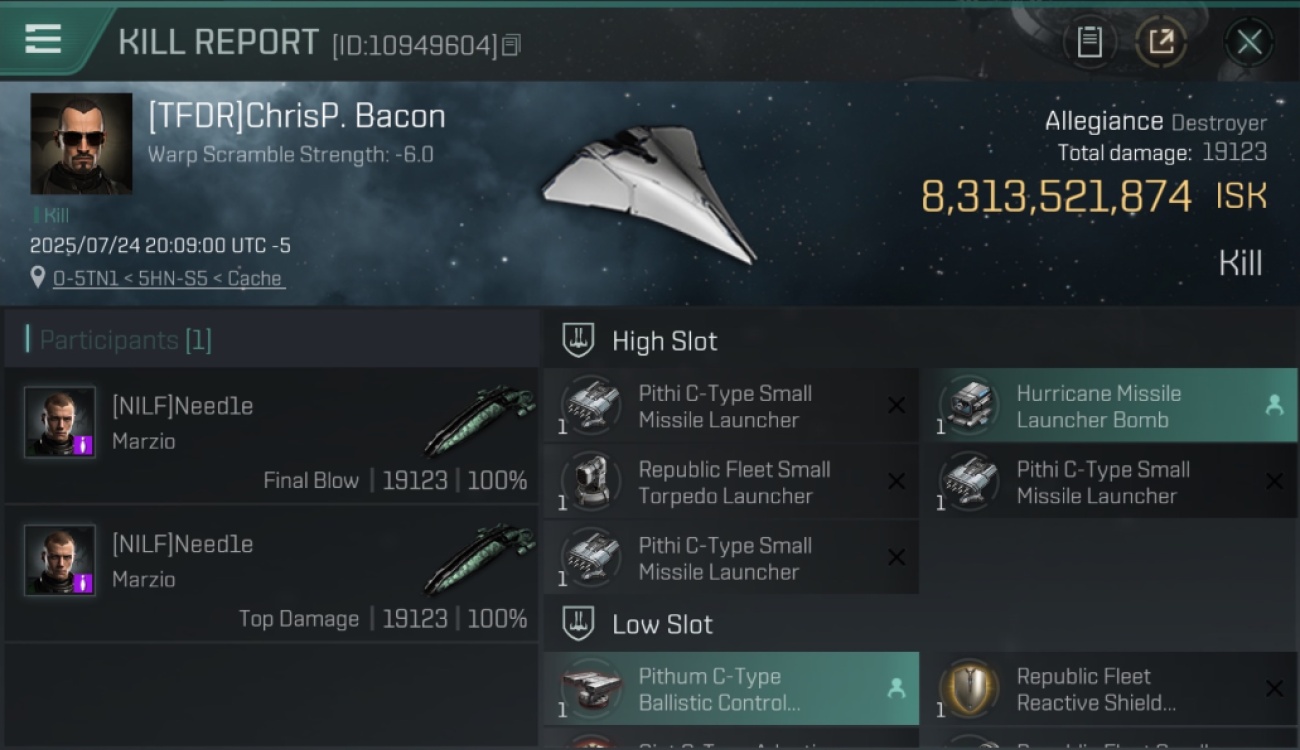Viewport: 1300px width, 750px height.
Task: Open the clipboard icon in header
Action: (x=1090, y=42)
